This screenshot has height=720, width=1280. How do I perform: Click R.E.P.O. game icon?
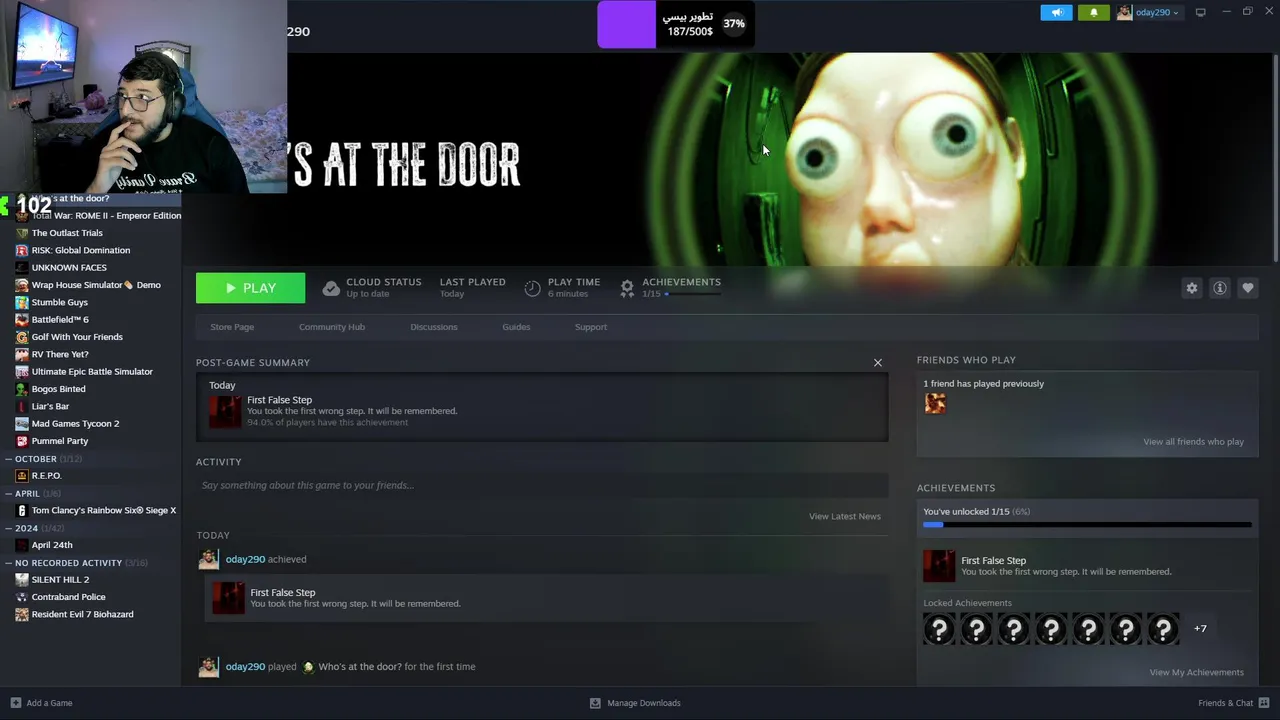pos(22,476)
